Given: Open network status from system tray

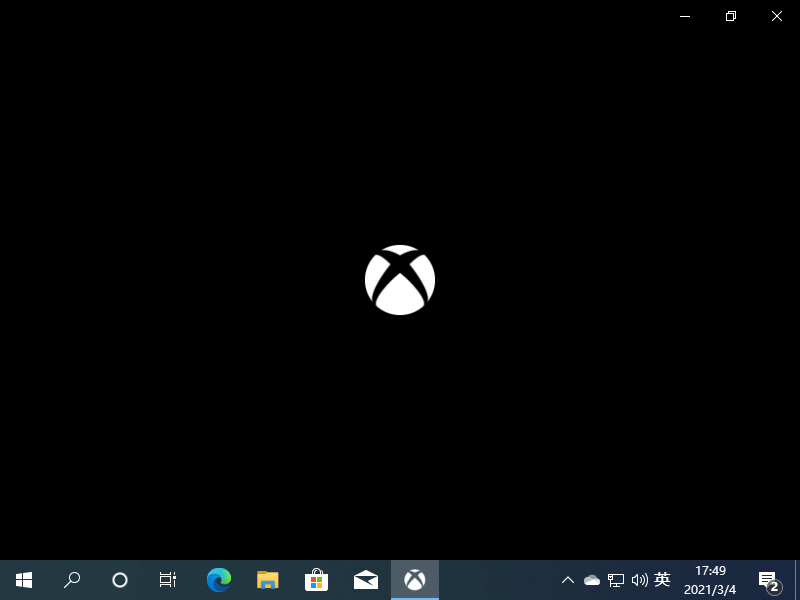Looking at the screenshot, I should click(616, 580).
